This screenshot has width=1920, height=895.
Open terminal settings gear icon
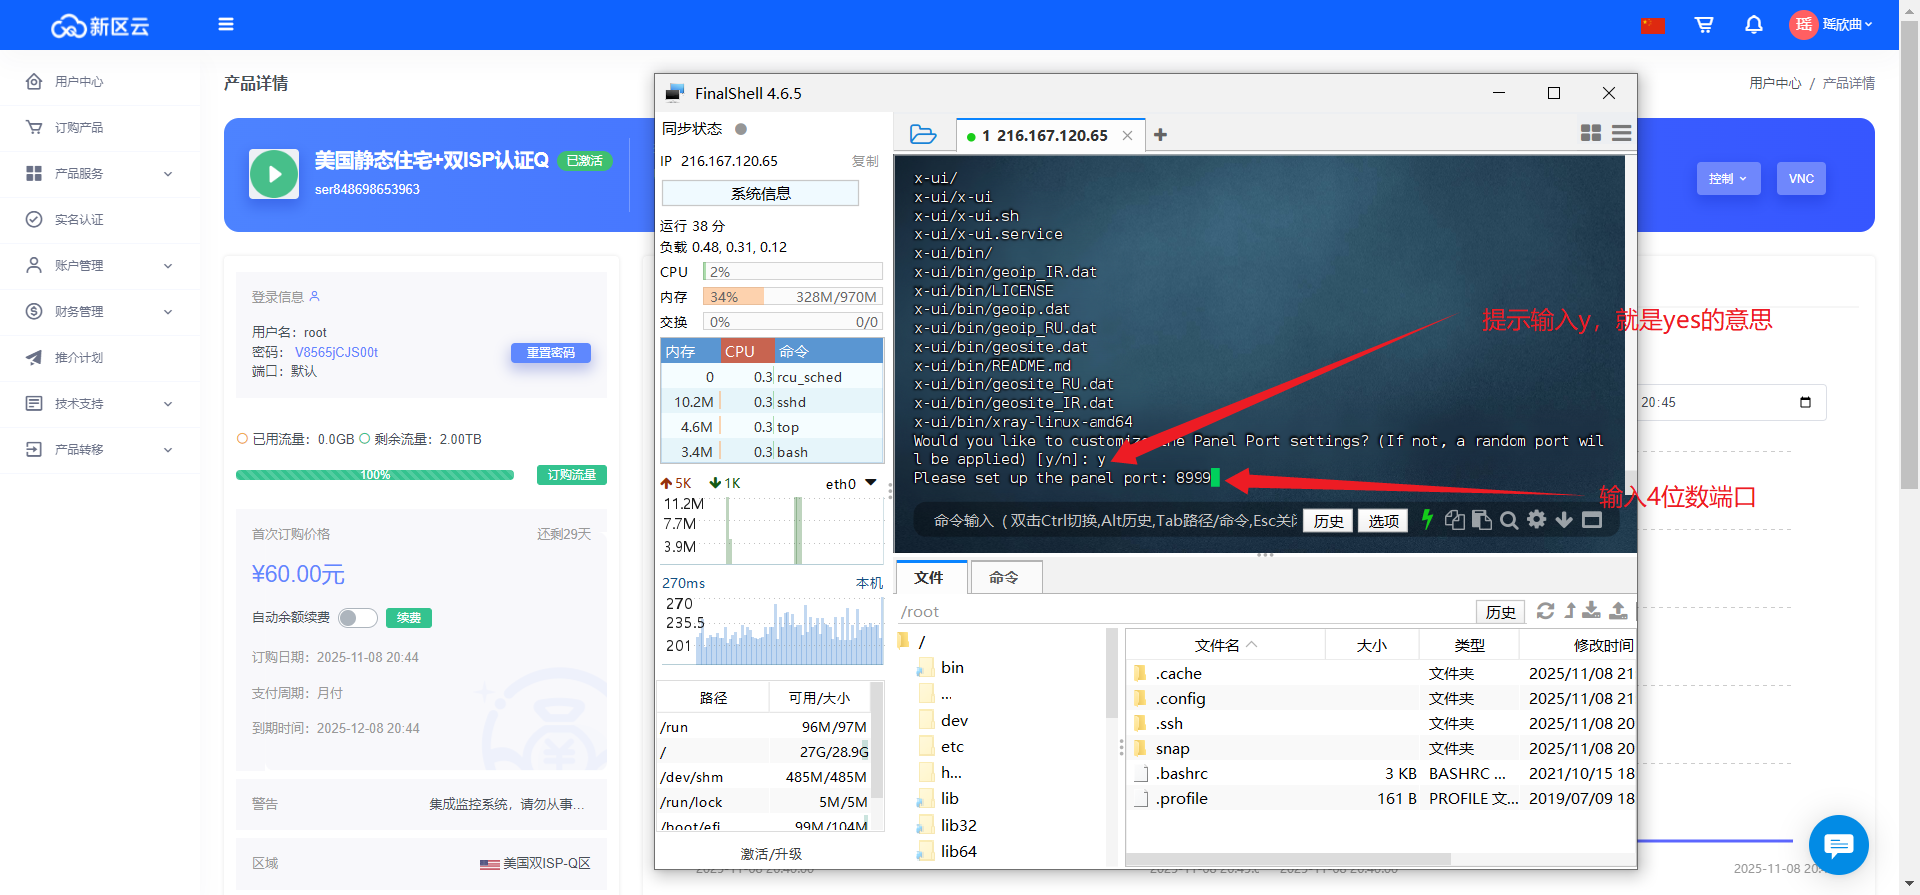click(x=1537, y=519)
